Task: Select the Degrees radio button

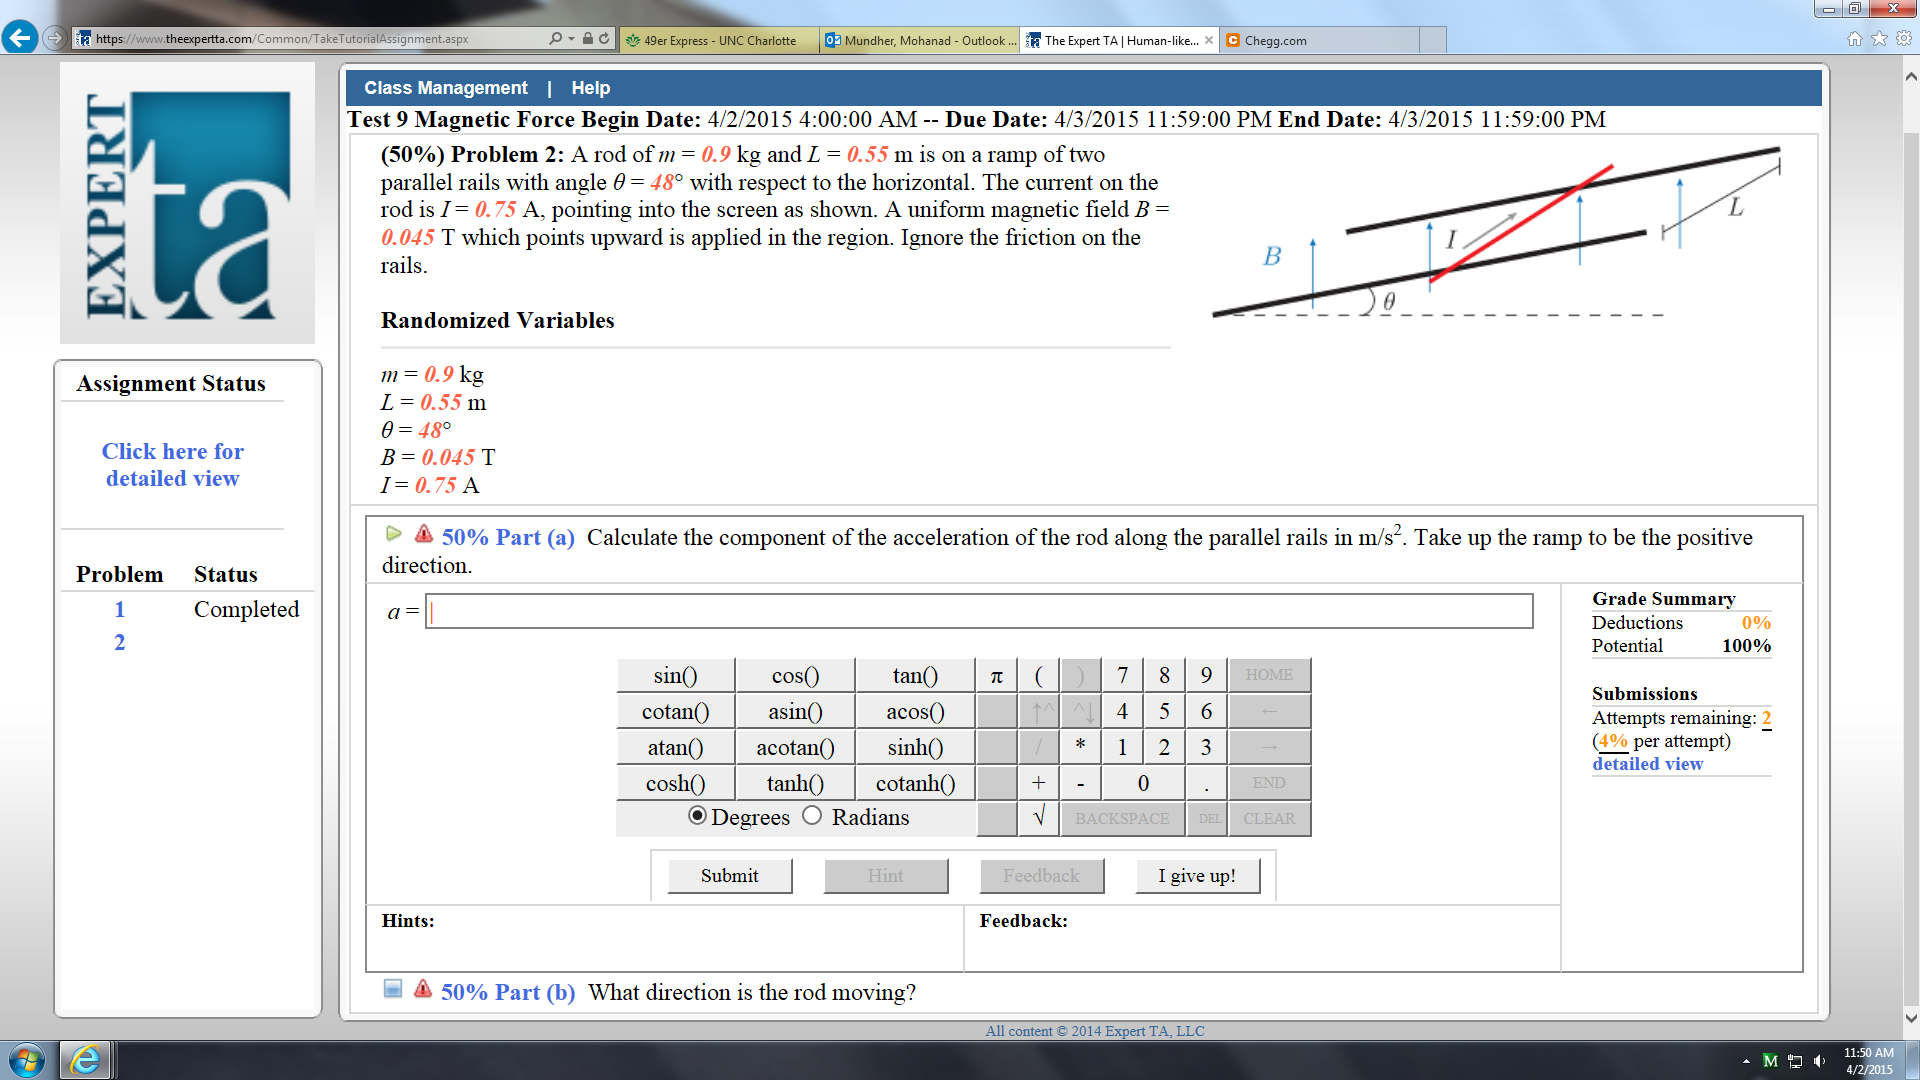Action: pyautogui.click(x=698, y=817)
